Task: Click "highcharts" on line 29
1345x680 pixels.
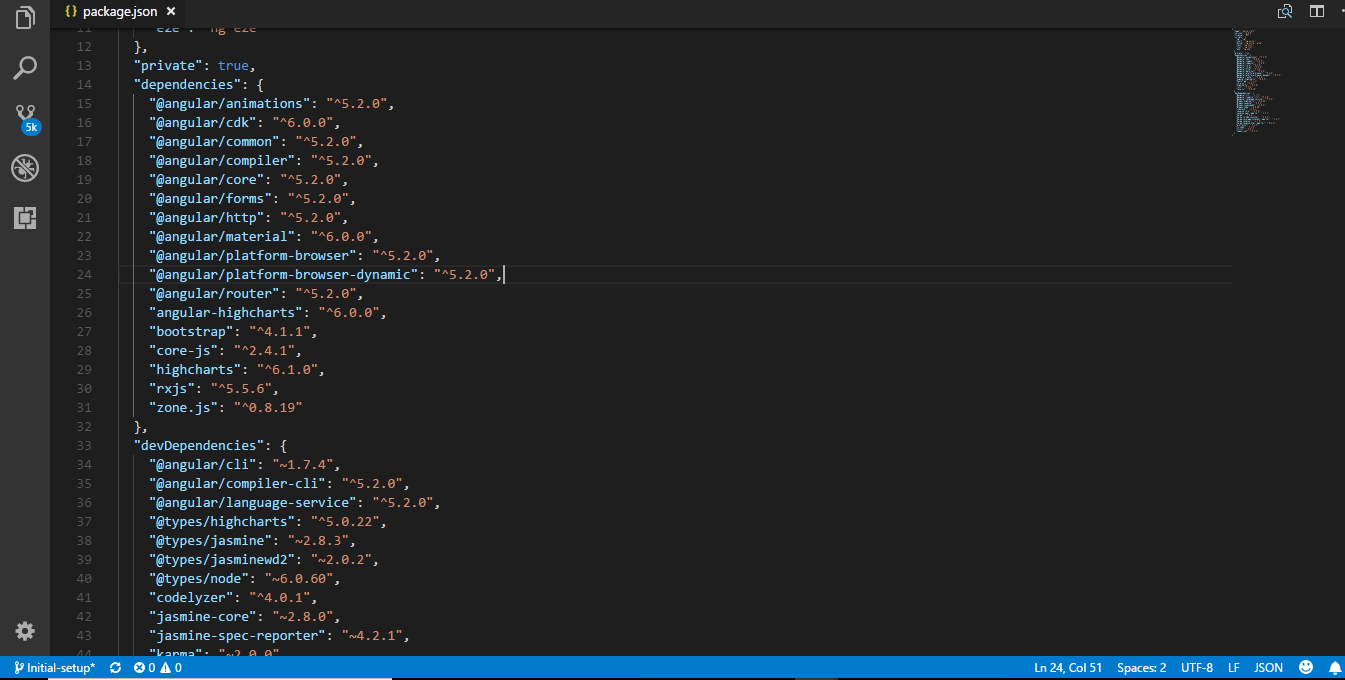Action: coord(195,370)
